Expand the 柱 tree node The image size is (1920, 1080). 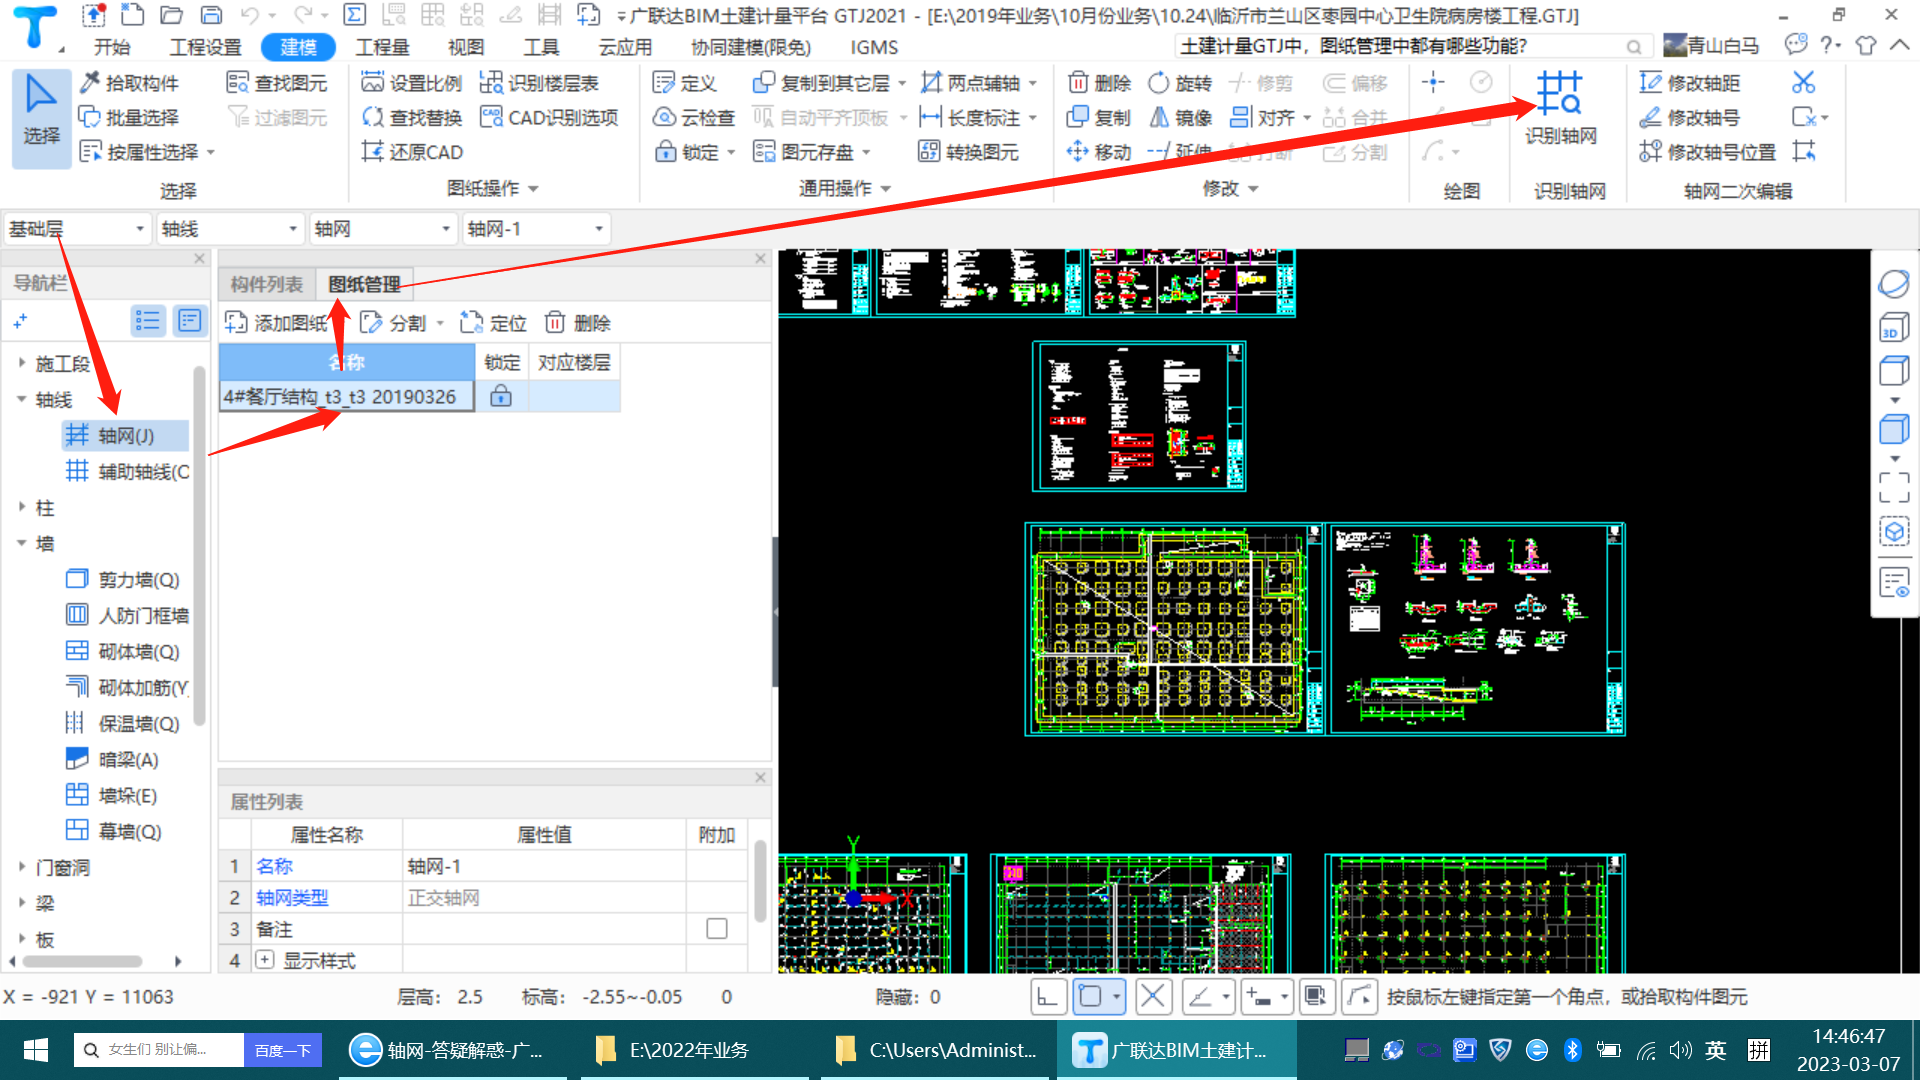click(x=21, y=507)
